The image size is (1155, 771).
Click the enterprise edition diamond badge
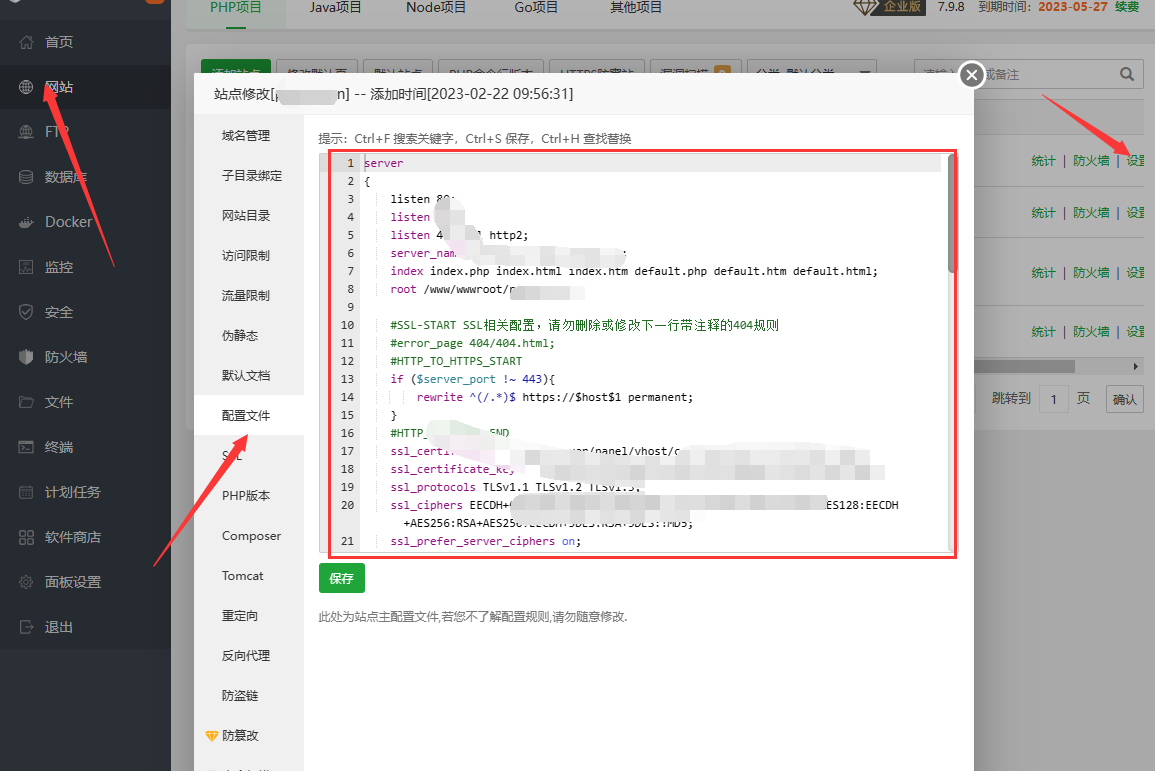coord(889,7)
